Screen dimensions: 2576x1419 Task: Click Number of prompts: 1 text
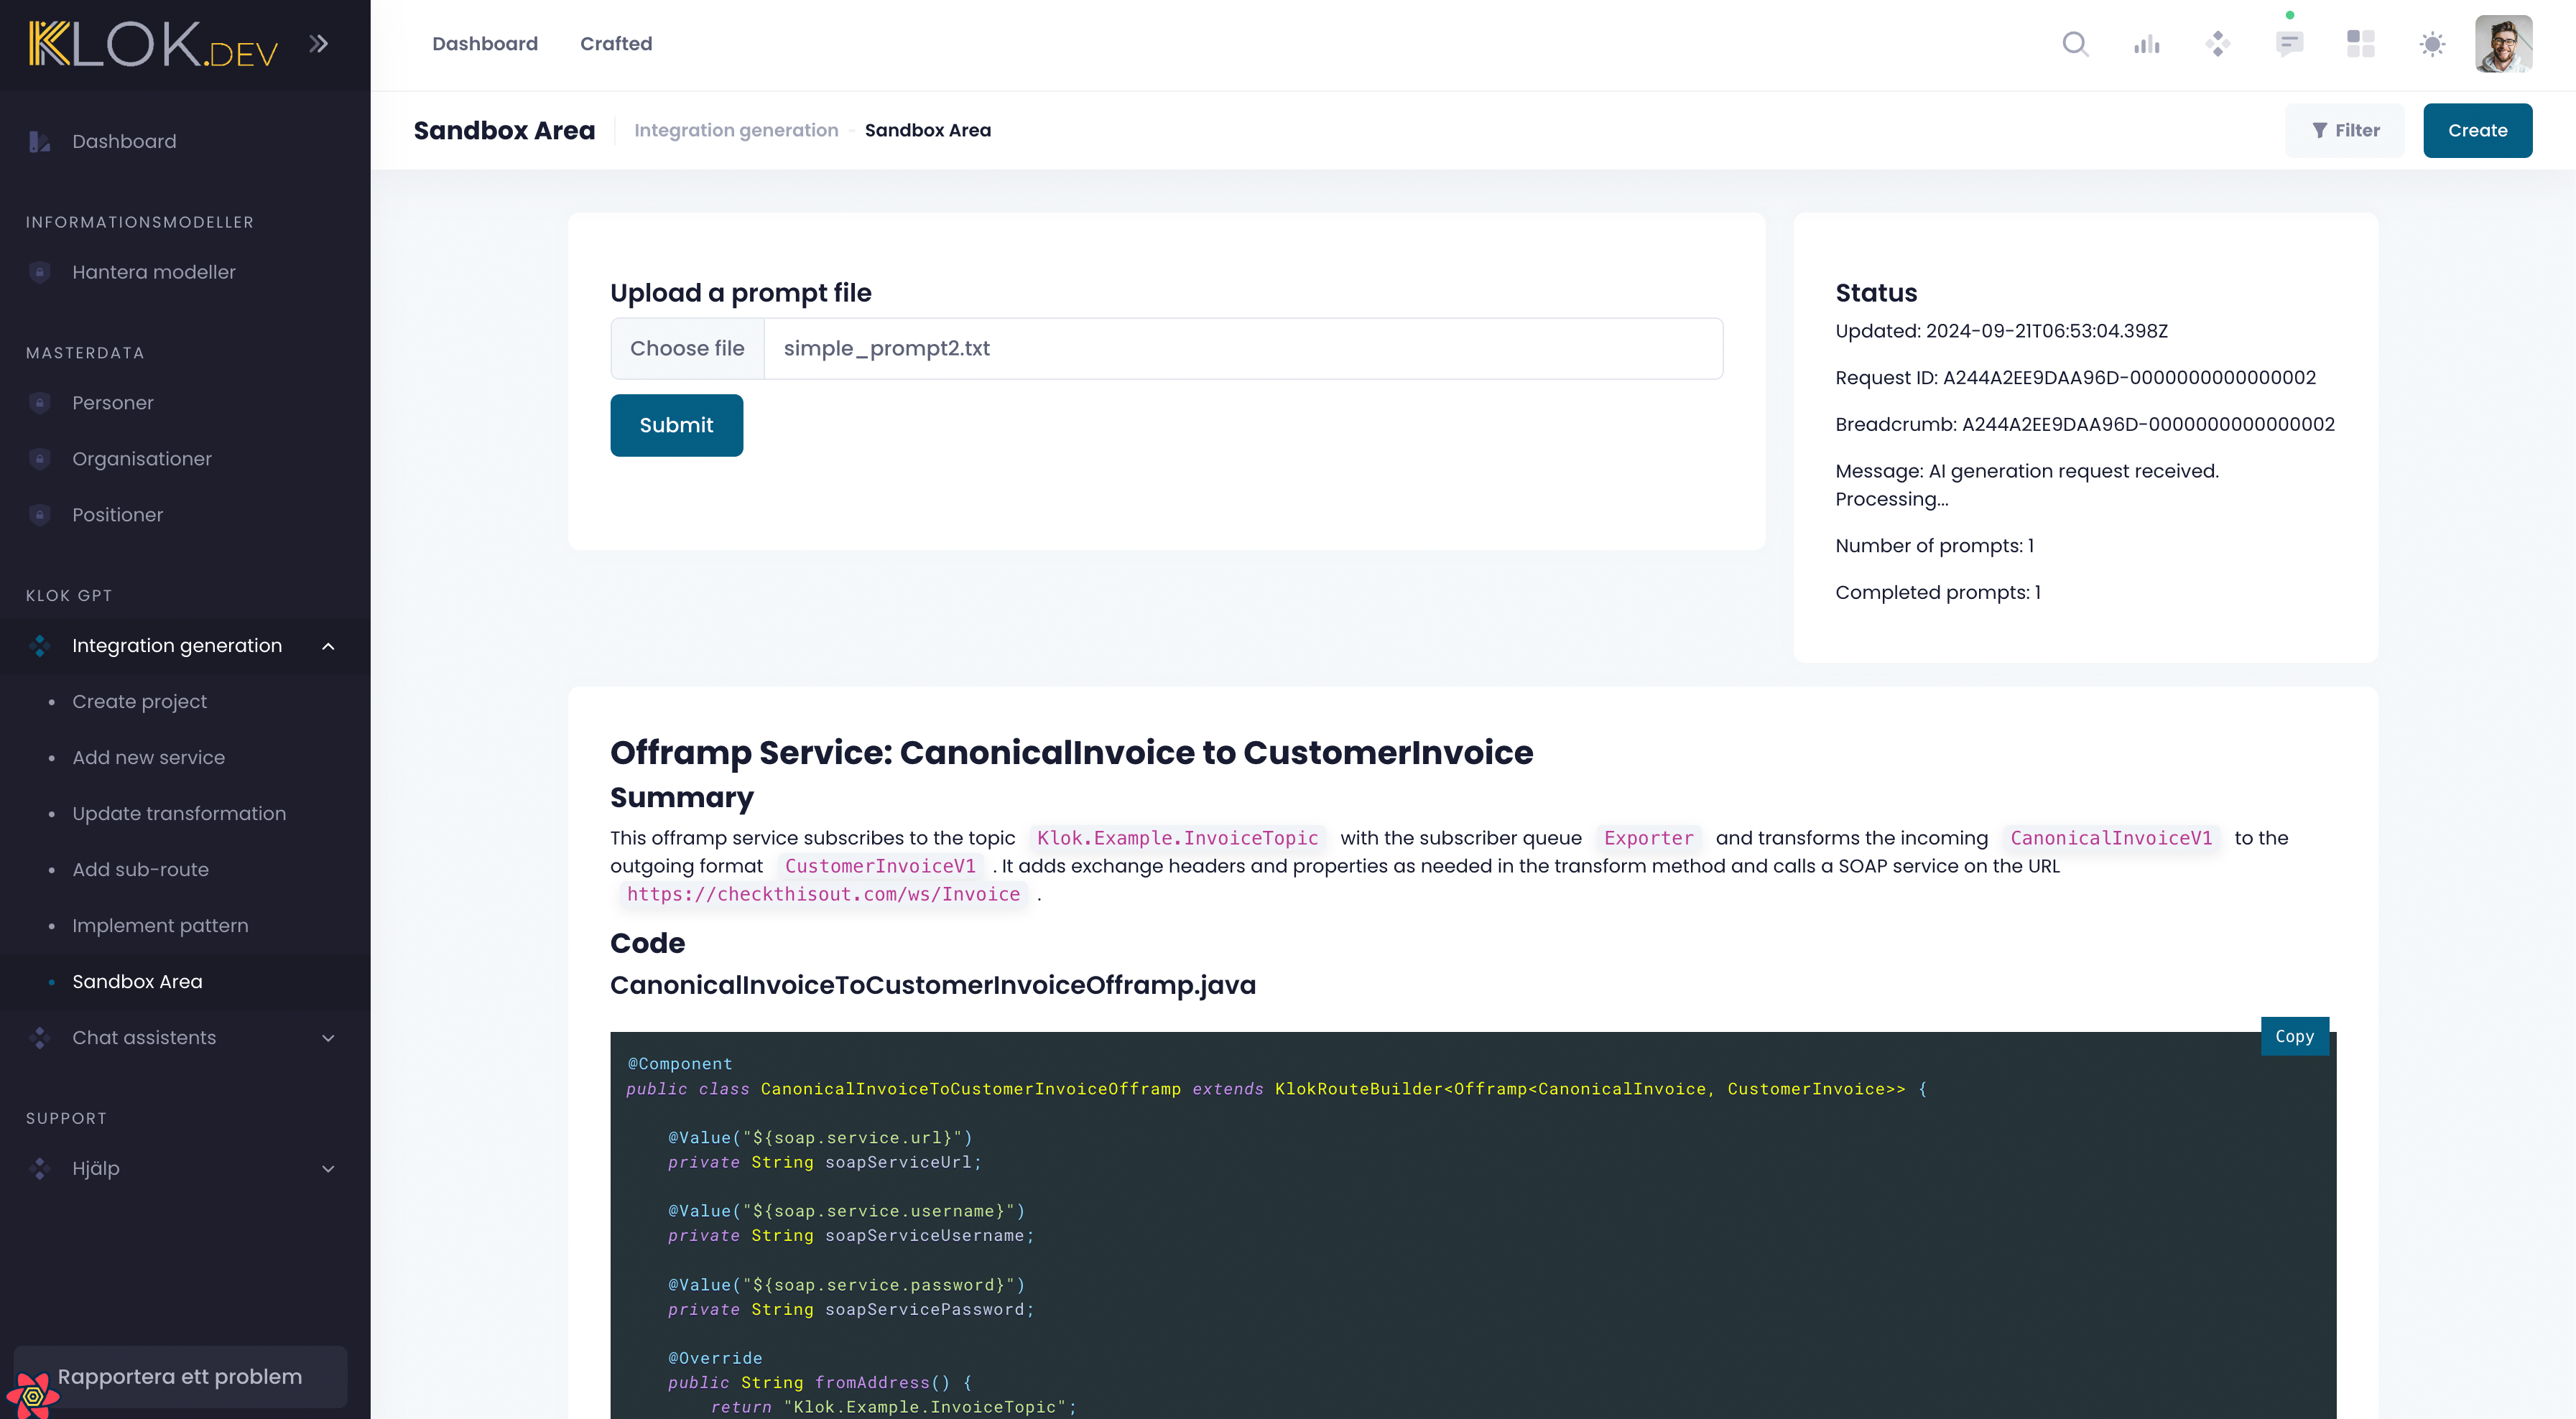point(1934,546)
